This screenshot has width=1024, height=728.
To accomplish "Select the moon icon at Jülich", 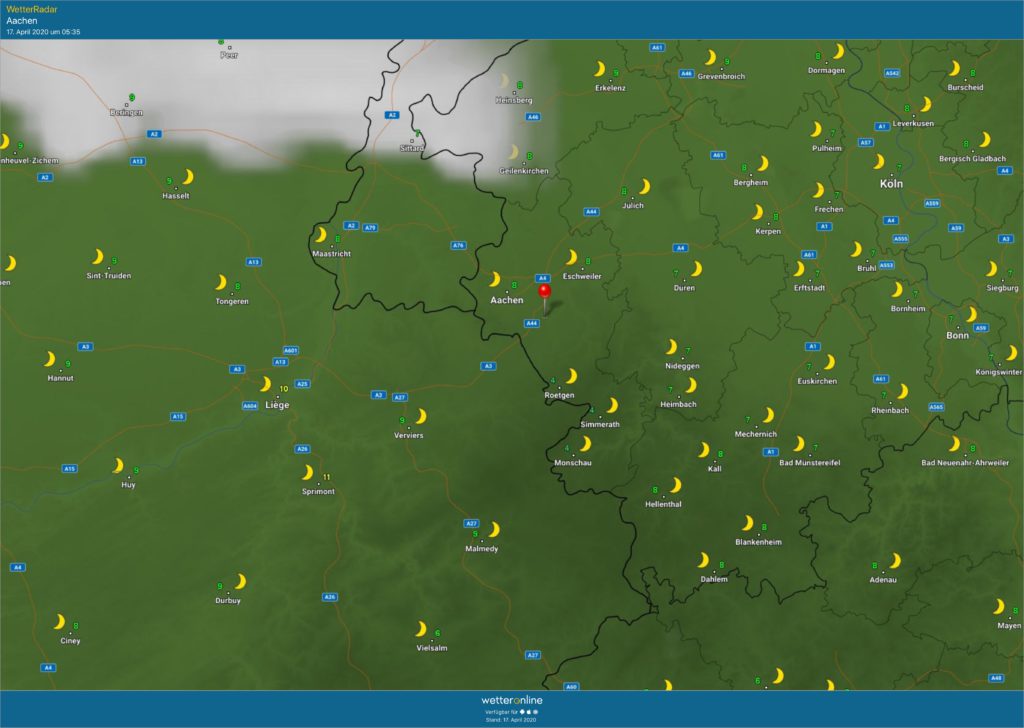I will coord(645,187).
